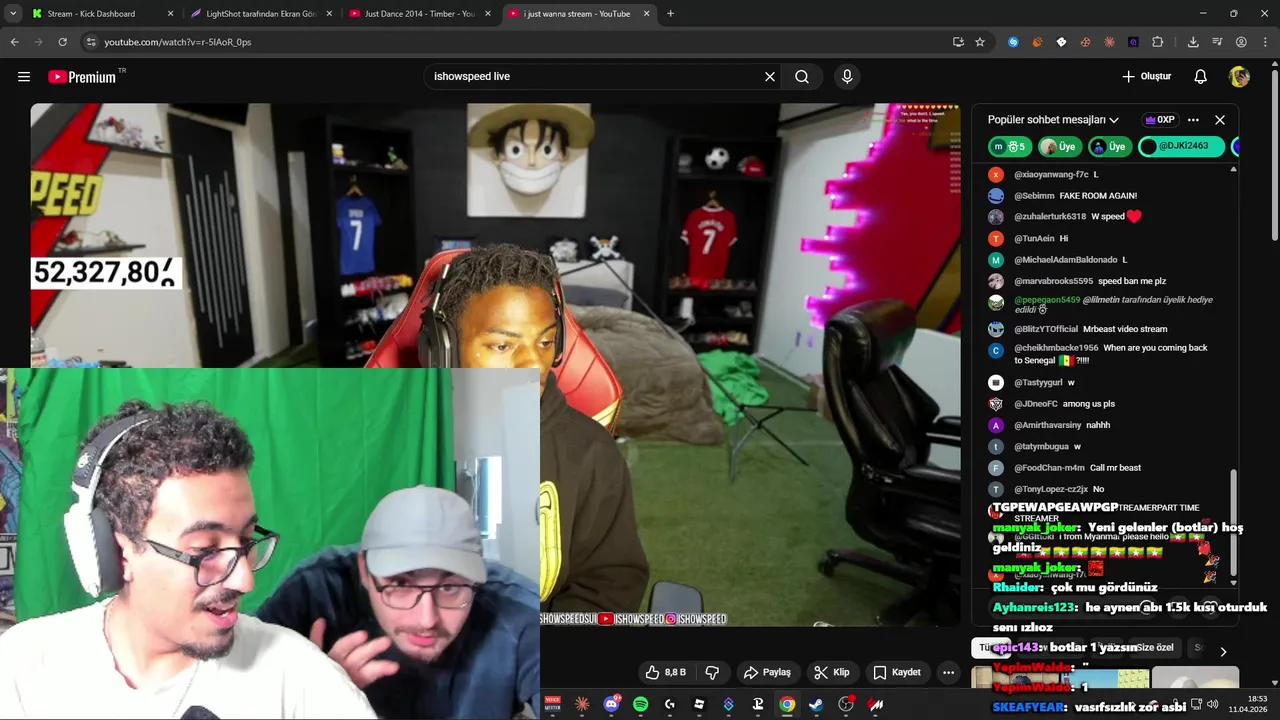Expand the Popüler sohbet mesajları dropdown
The height and width of the screenshot is (720, 1280).
coord(1053,120)
